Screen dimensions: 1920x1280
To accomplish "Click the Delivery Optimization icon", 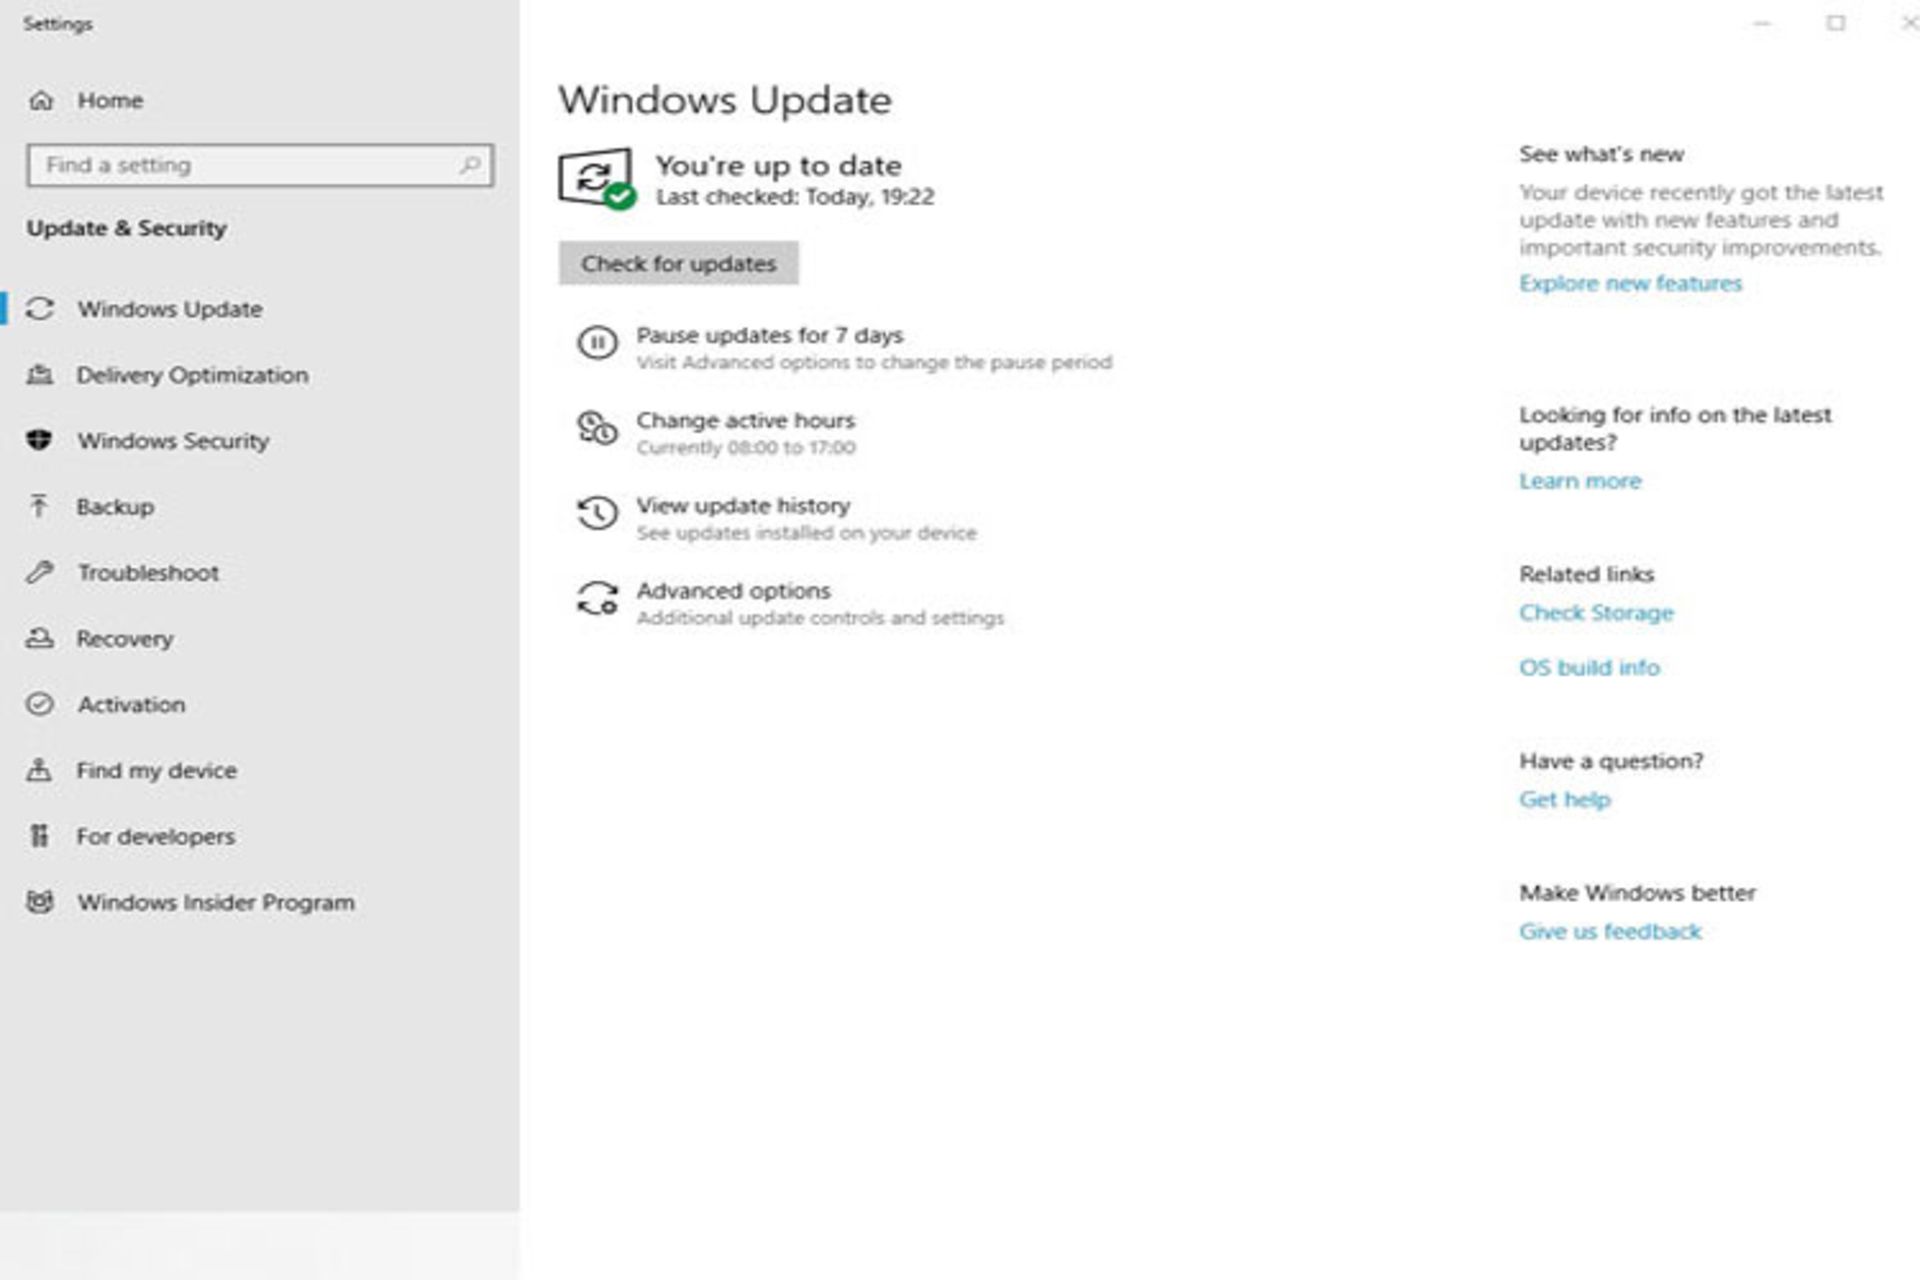I will tap(39, 375).
